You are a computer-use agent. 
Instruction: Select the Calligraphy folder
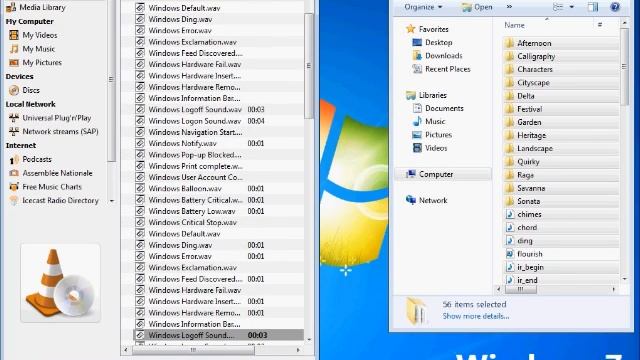pos(561,56)
